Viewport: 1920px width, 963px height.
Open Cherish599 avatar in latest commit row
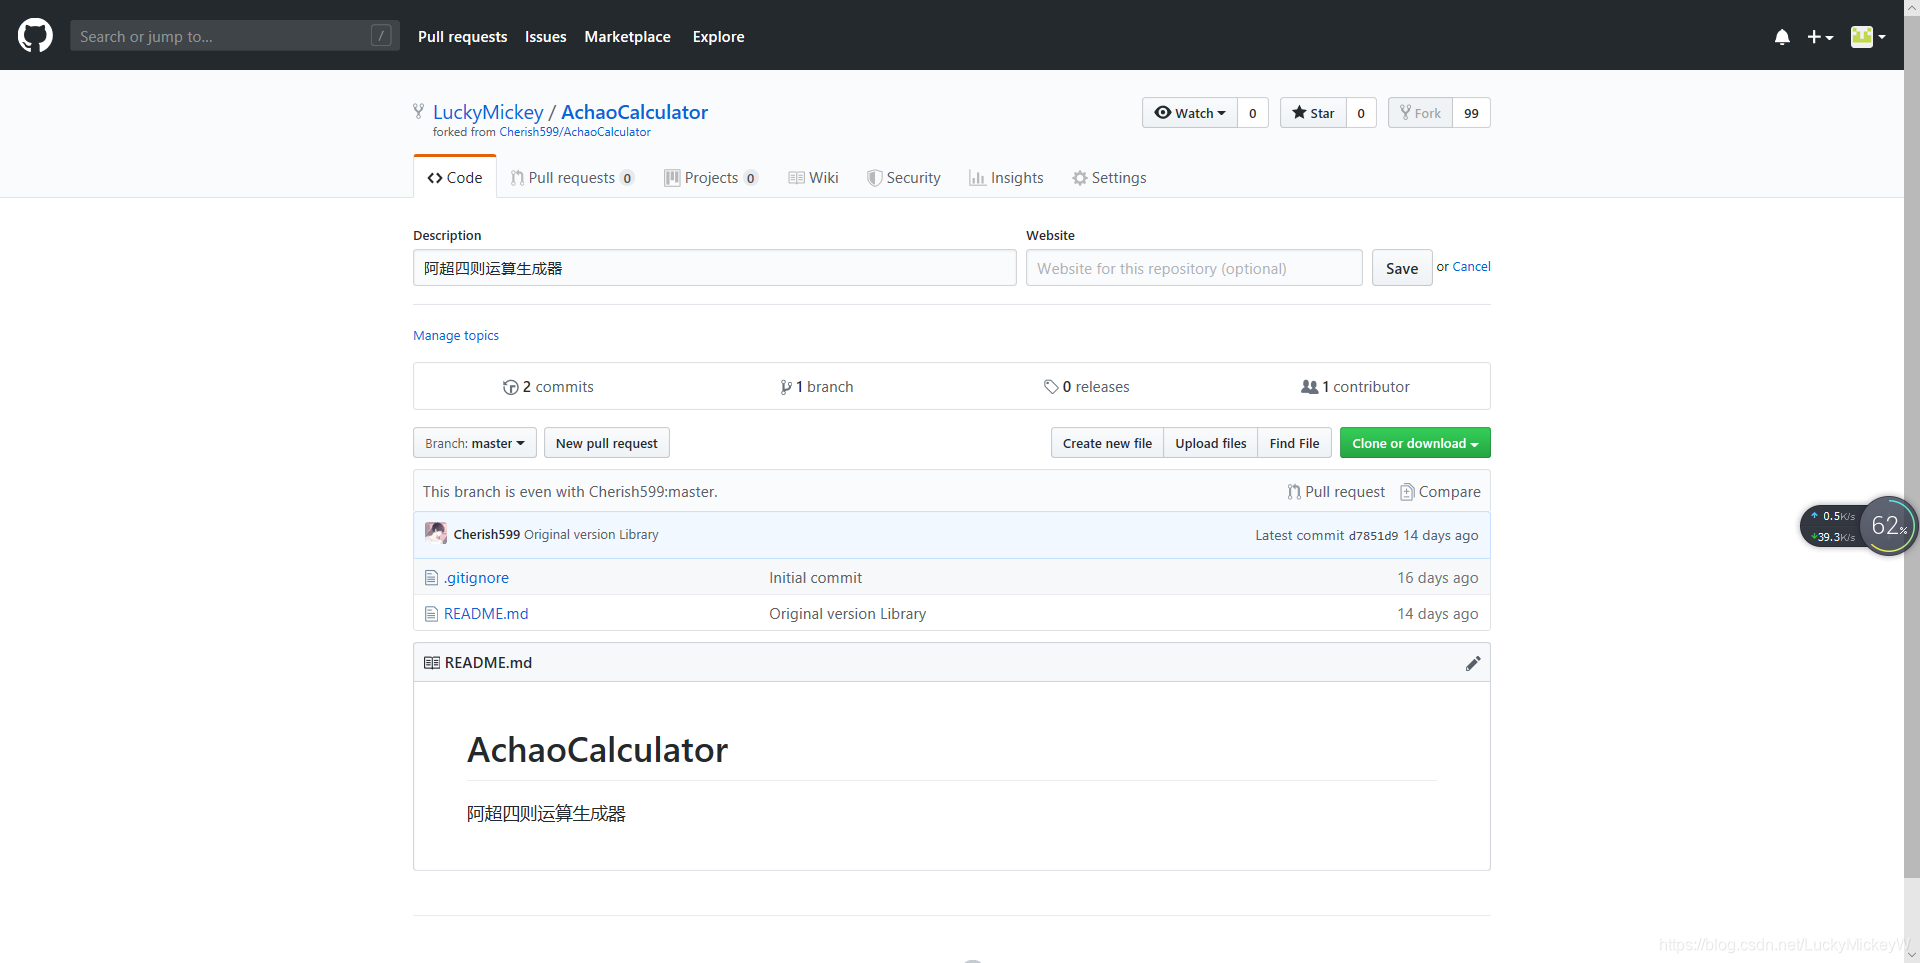(435, 533)
